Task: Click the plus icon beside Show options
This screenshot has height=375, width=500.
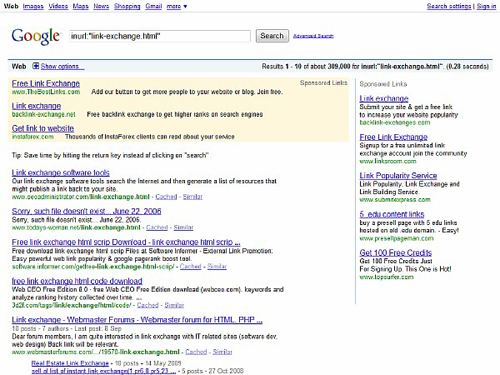Action: 36,66
